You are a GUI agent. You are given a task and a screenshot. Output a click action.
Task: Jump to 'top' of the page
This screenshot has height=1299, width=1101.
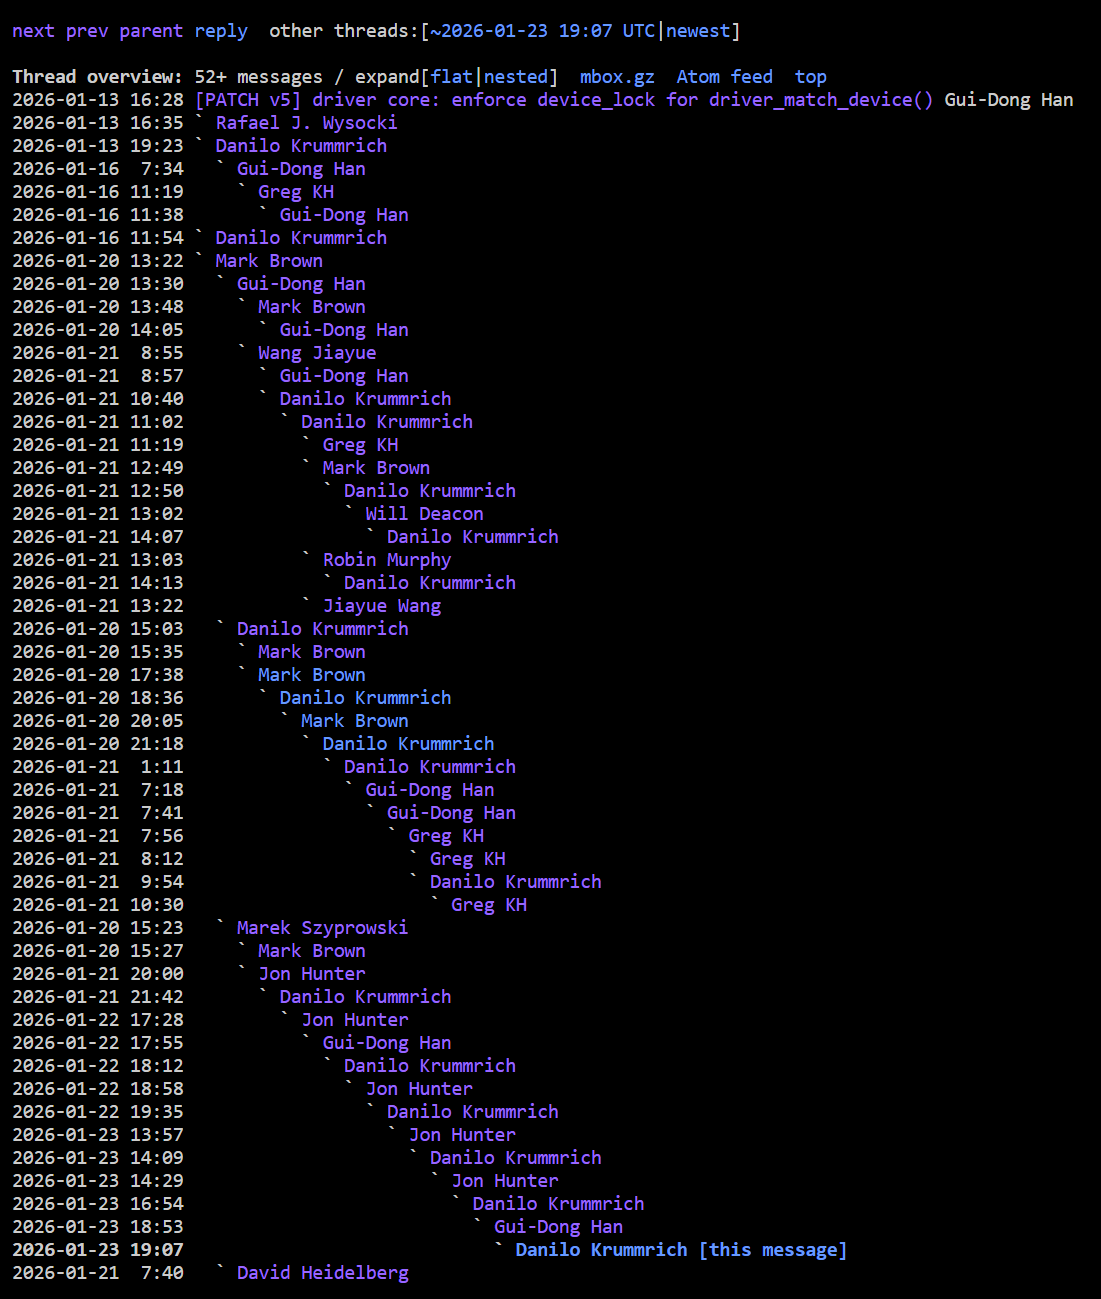[x=810, y=77]
